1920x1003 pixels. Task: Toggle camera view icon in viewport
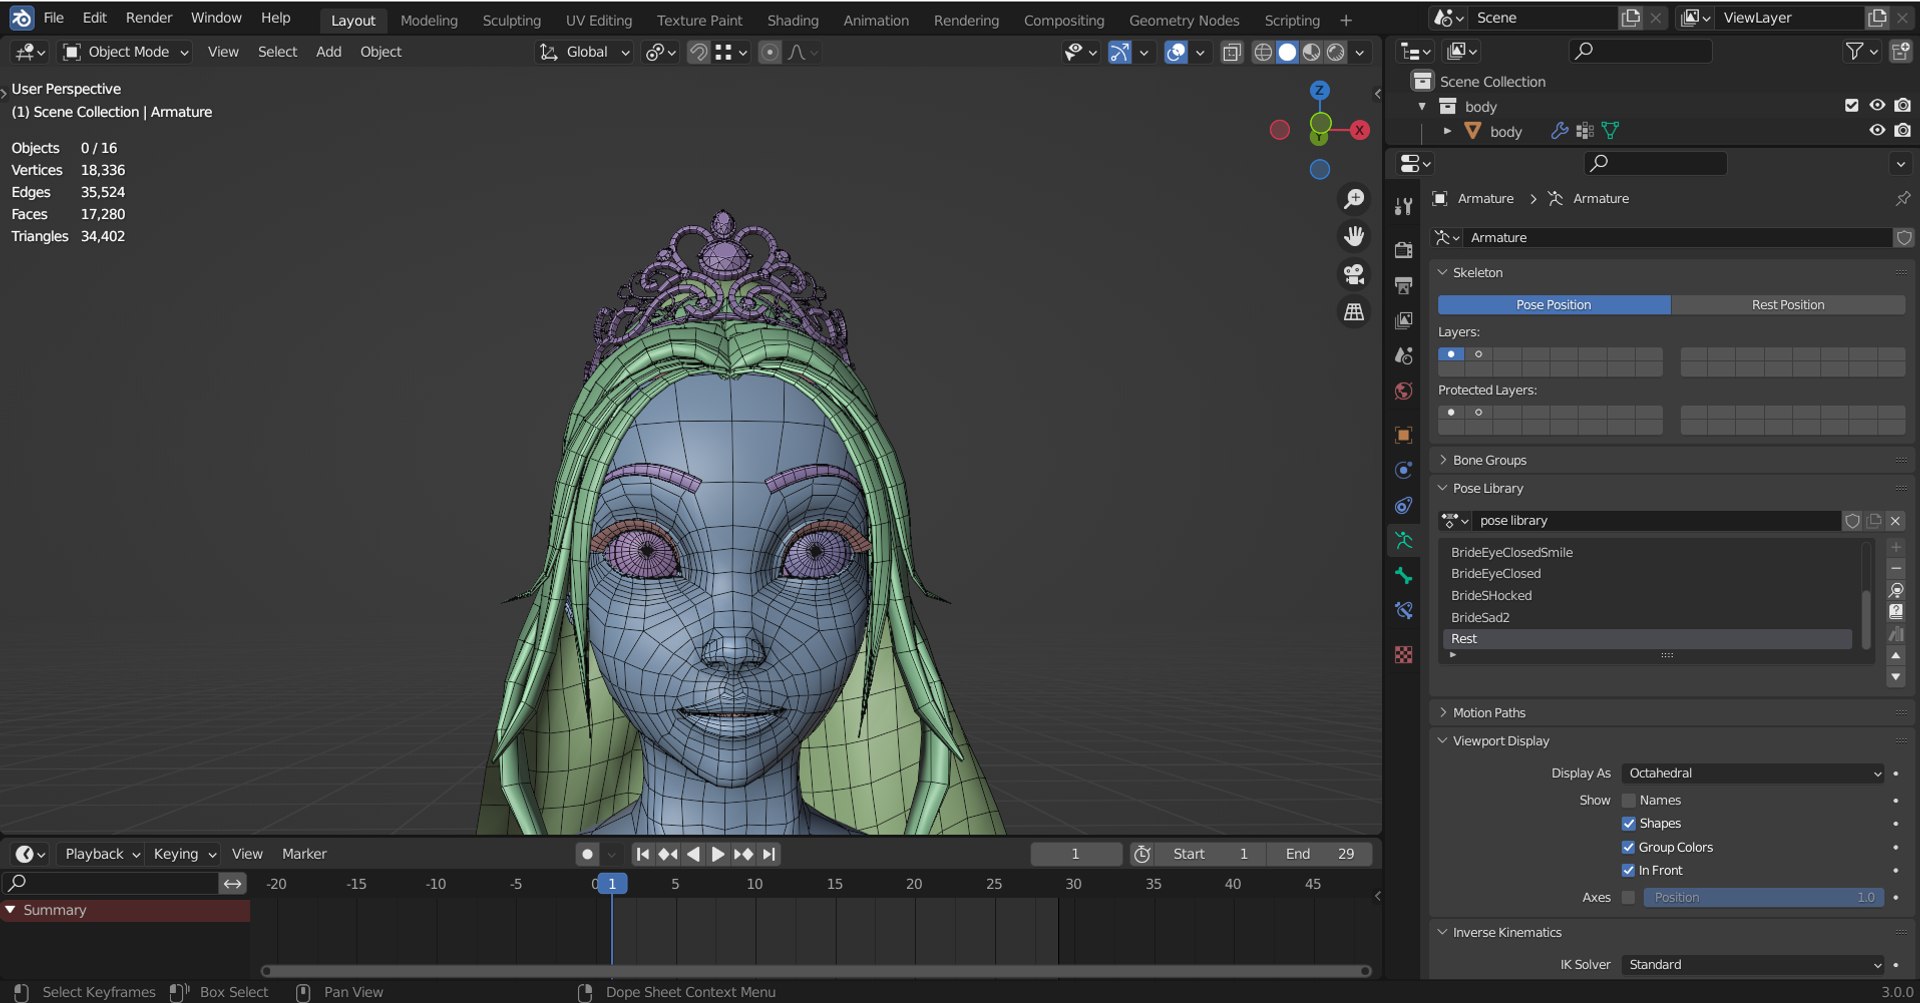click(1354, 274)
